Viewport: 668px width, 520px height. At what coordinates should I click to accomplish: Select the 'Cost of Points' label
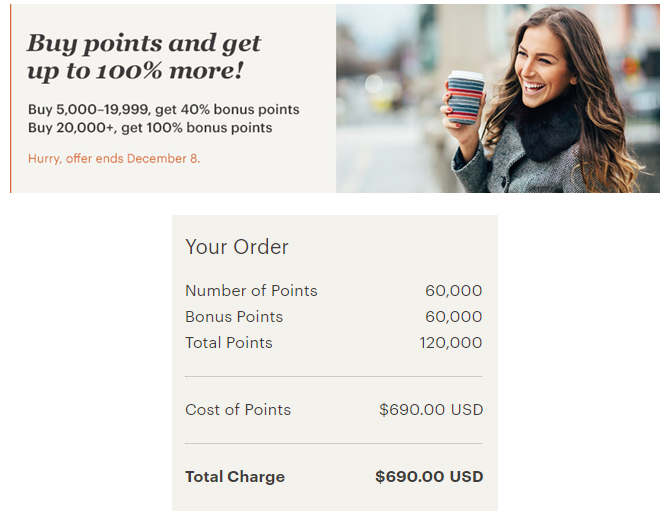[238, 409]
